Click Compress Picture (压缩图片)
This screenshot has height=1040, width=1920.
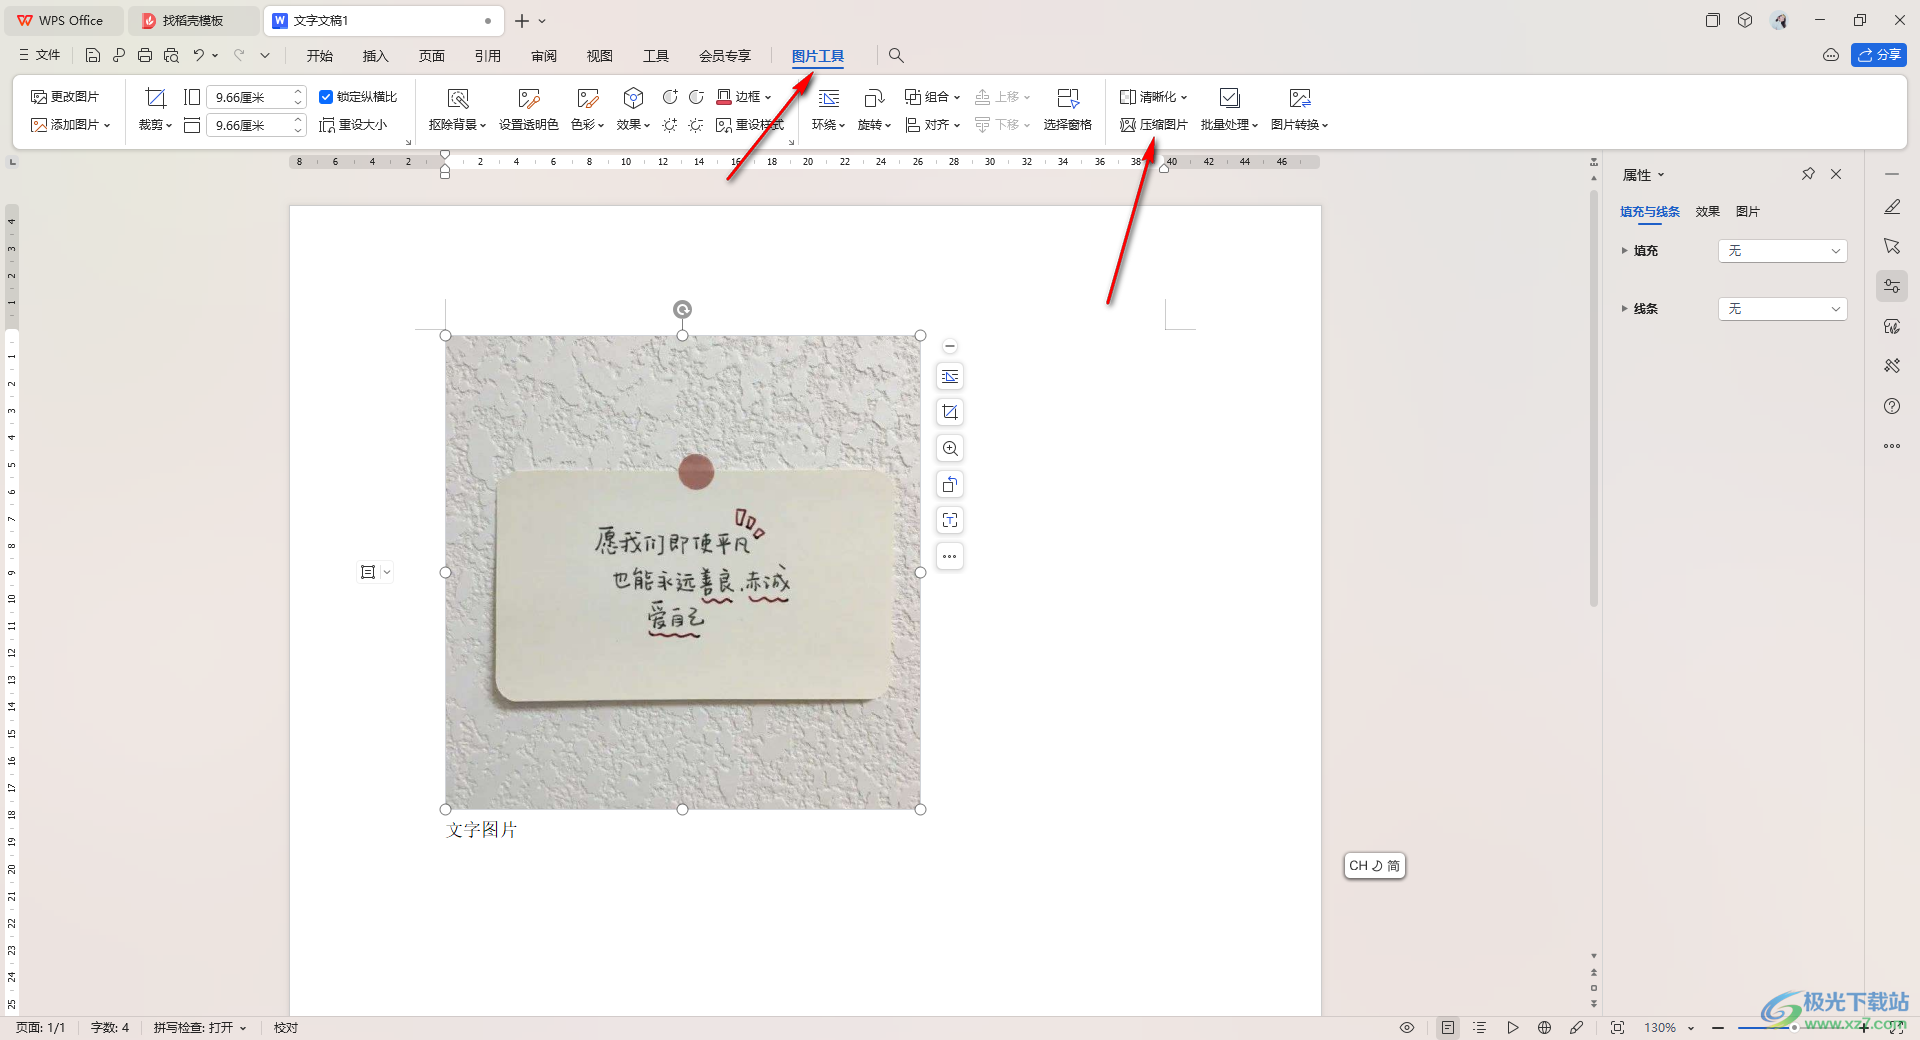click(x=1154, y=125)
